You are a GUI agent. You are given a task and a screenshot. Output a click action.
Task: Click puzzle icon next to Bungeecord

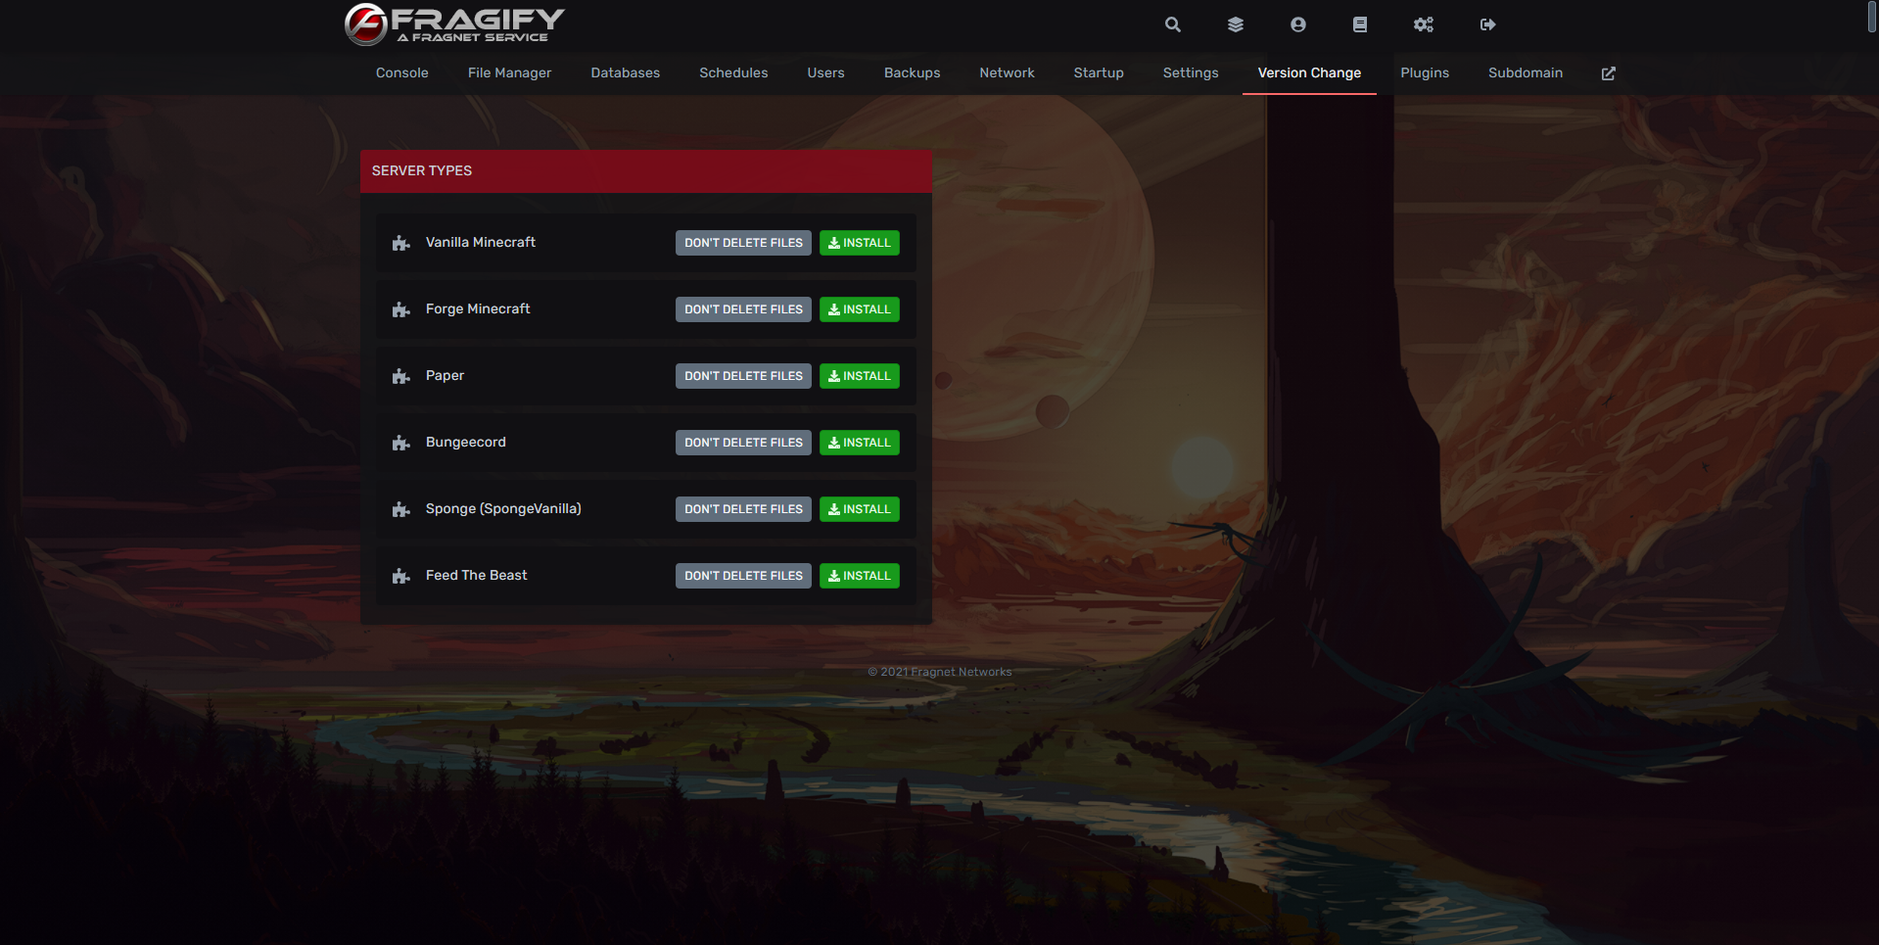point(401,443)
